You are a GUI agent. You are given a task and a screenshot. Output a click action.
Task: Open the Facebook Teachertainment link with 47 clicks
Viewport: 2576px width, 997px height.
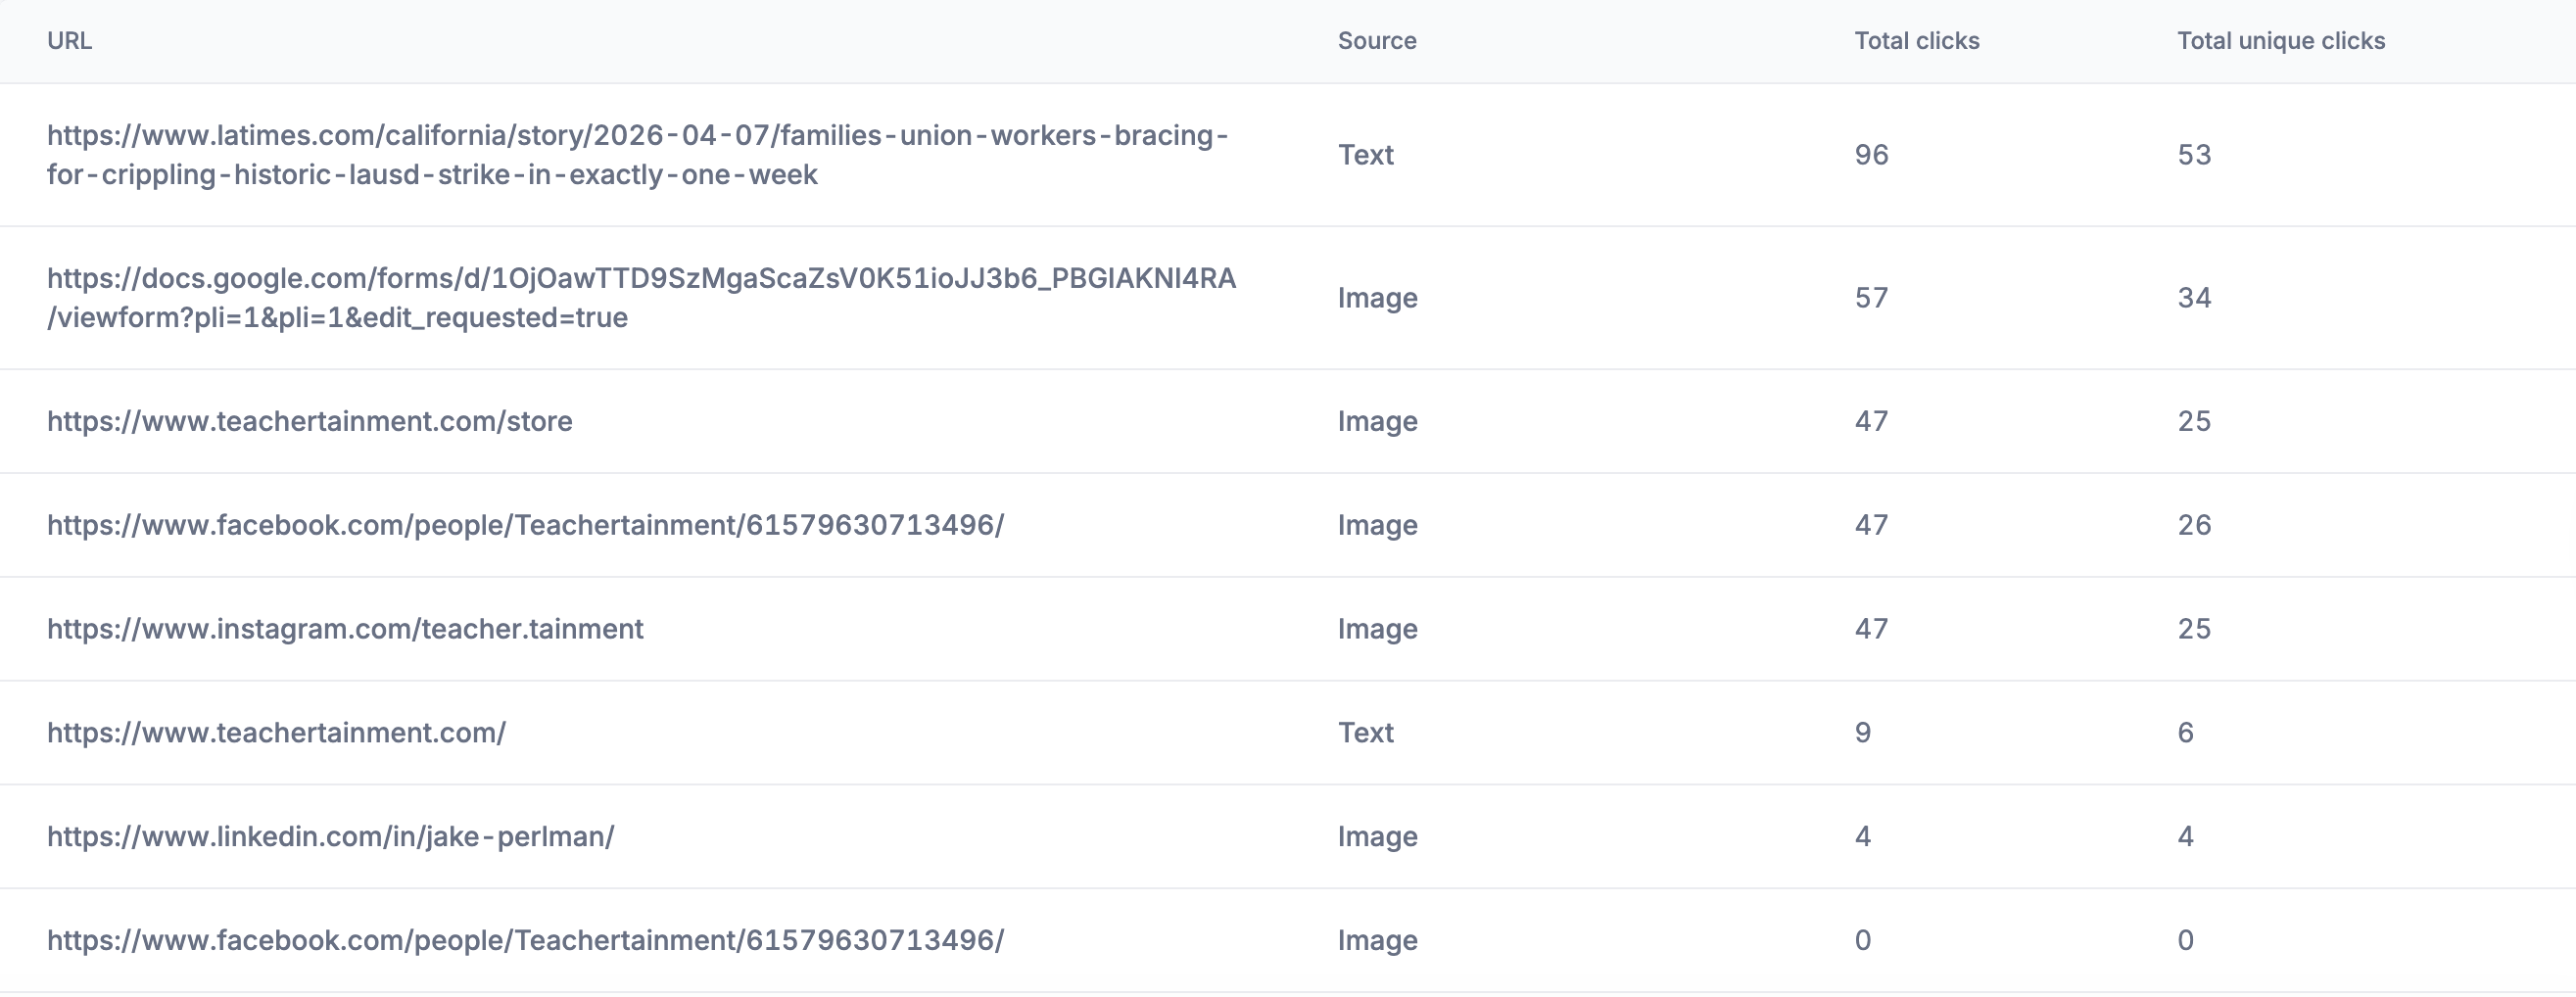point(525,525)
